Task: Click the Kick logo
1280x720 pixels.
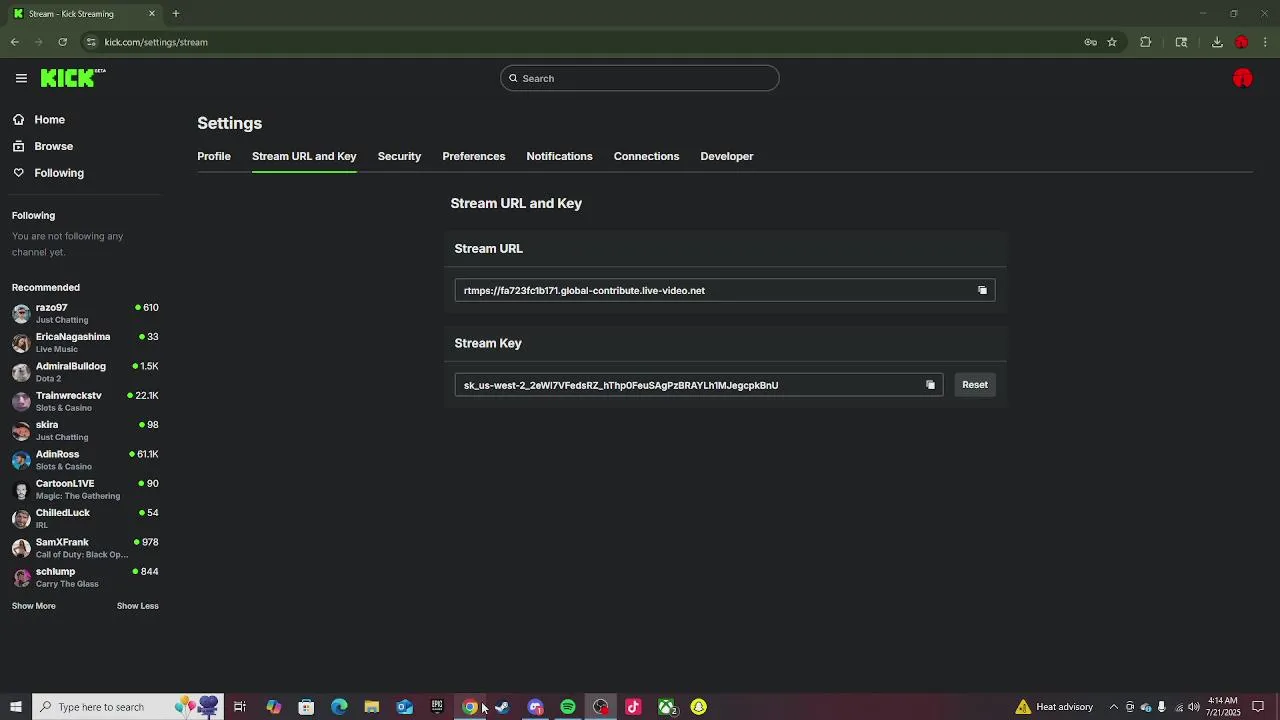Action: point(73,78)
